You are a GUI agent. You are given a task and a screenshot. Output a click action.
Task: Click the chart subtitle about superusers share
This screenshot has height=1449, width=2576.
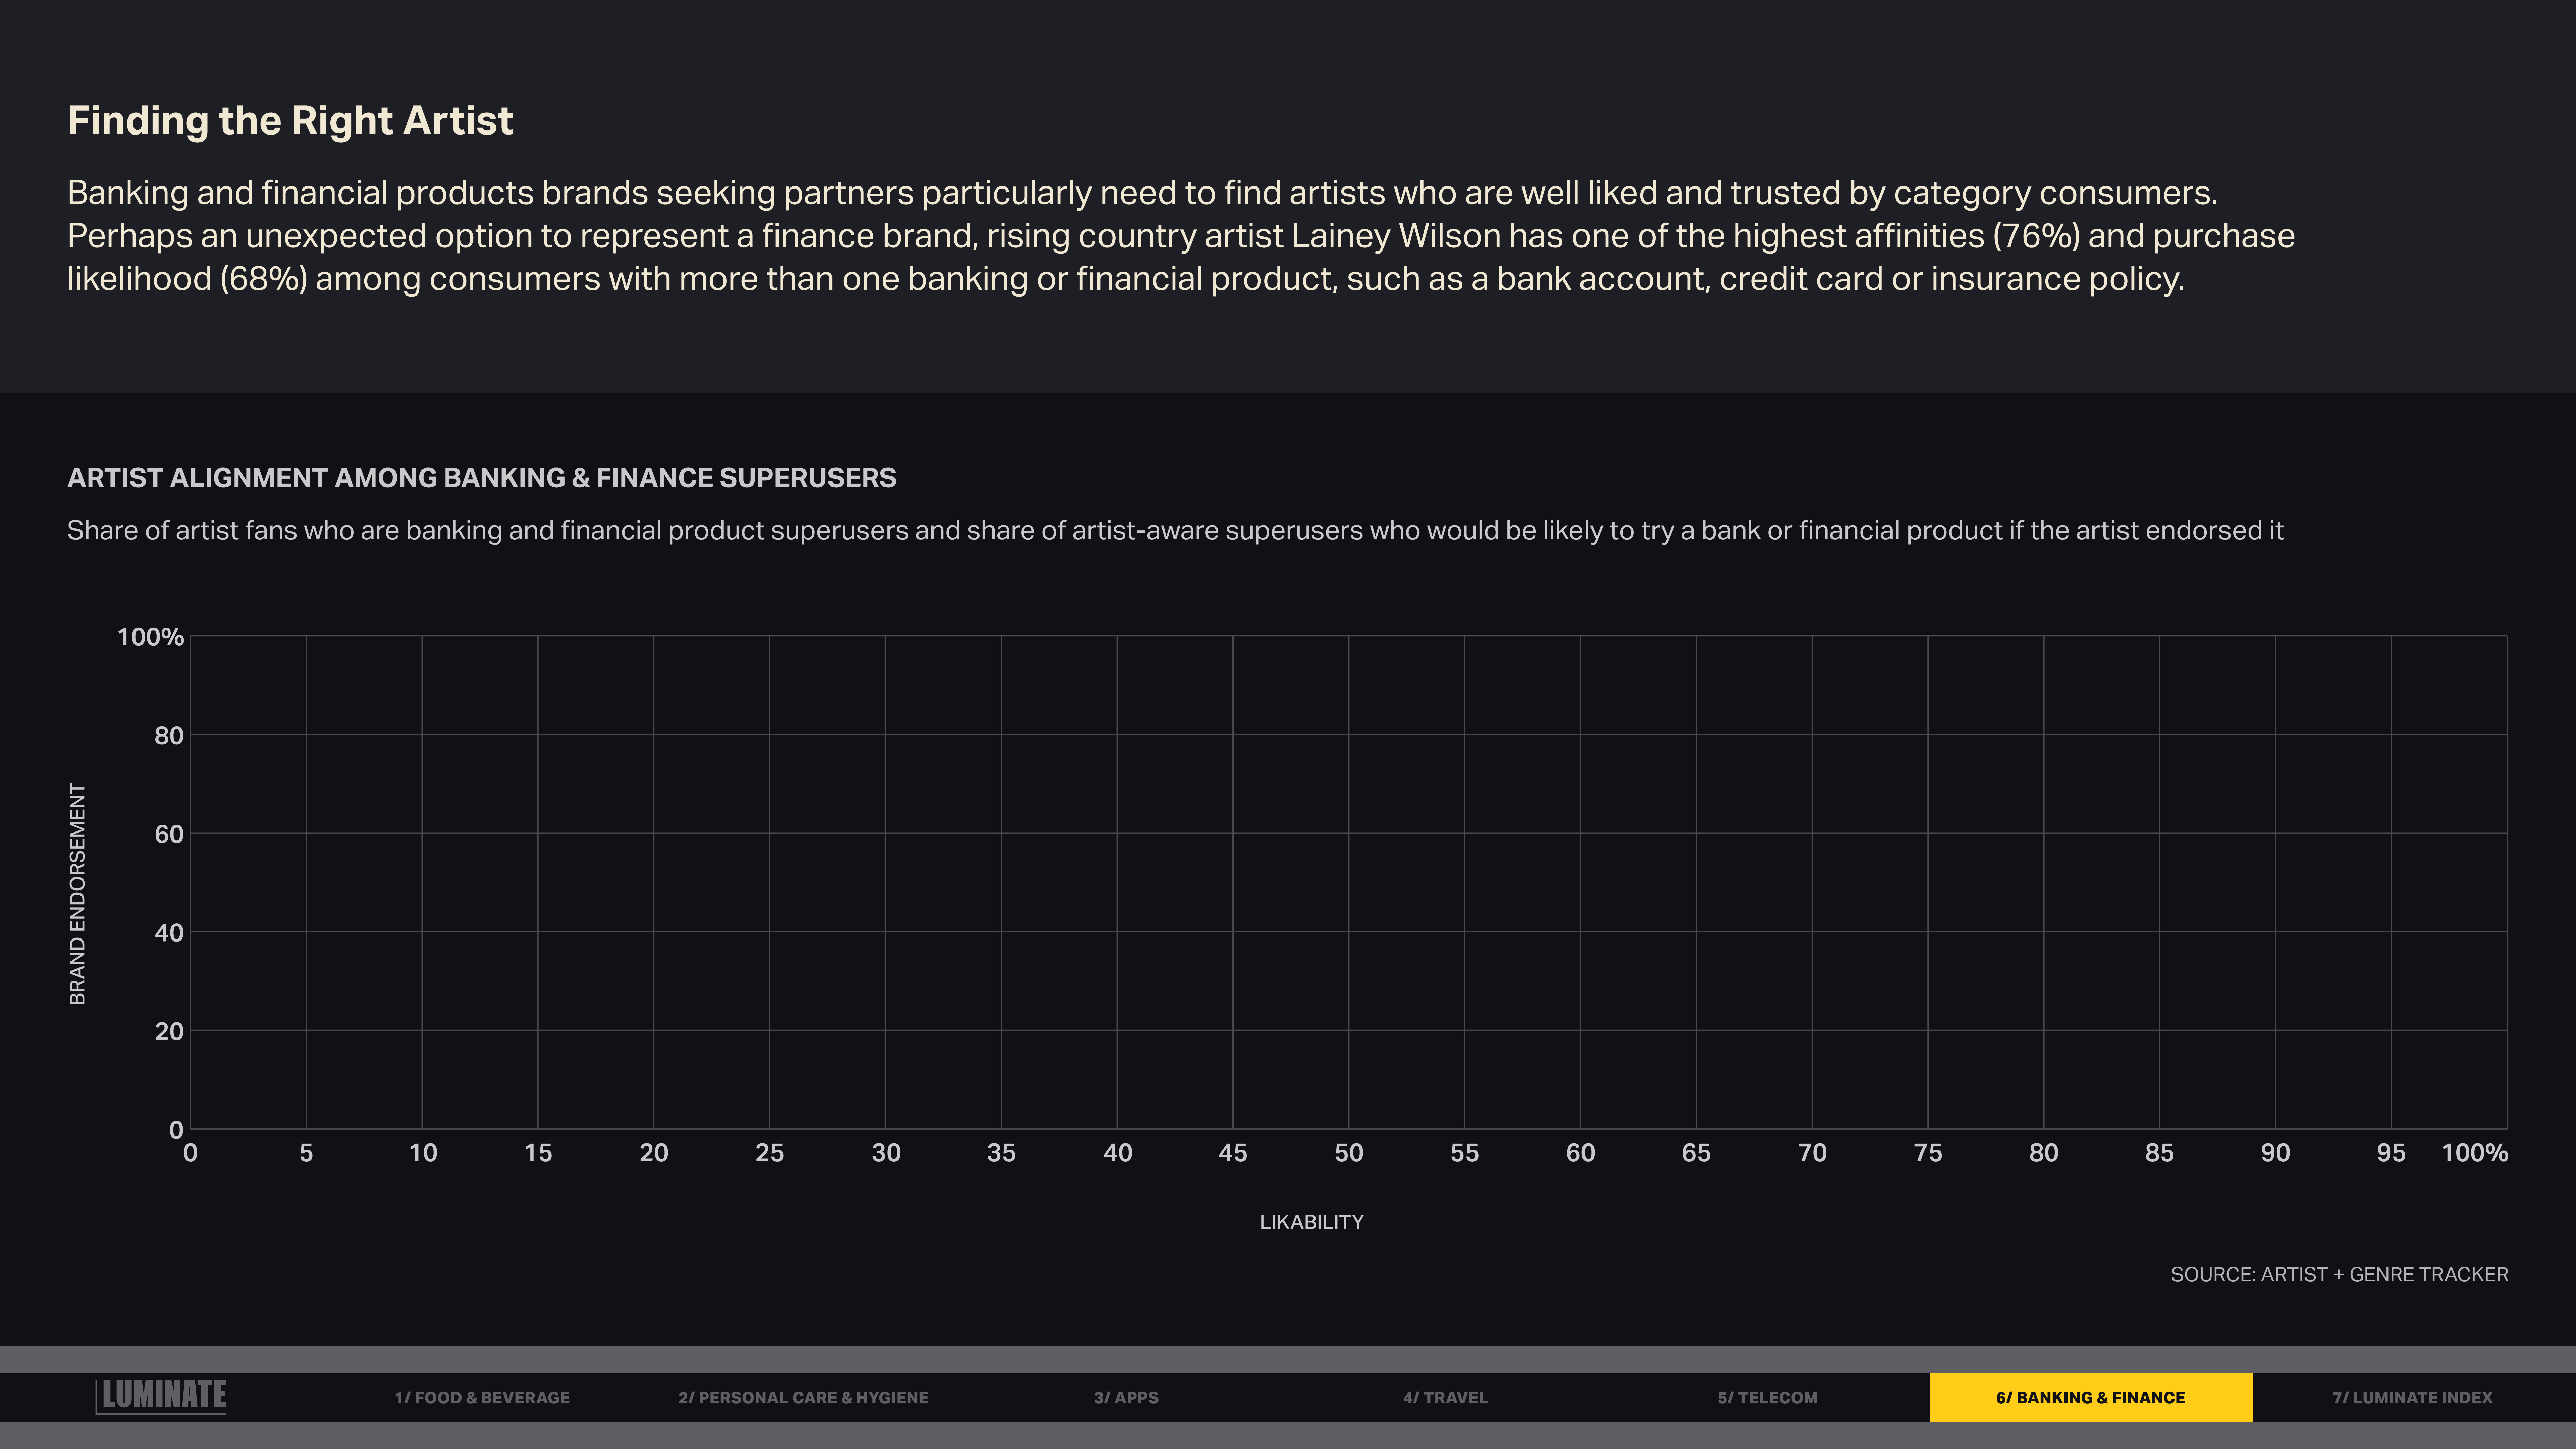point(1175,530)
